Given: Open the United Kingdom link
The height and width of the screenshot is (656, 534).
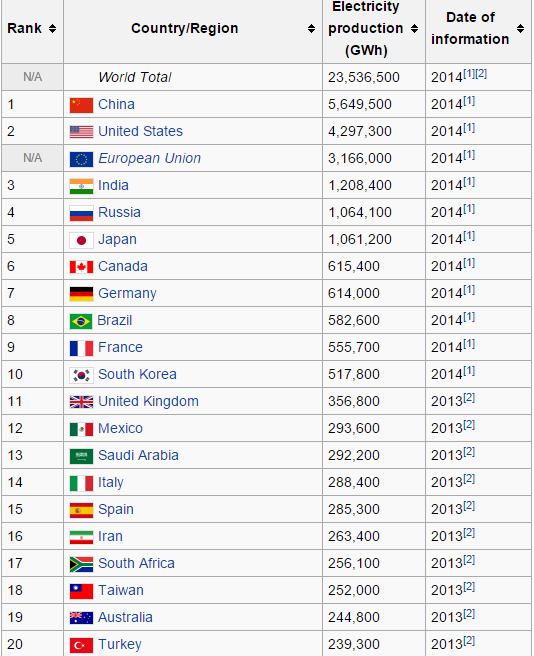Looking at the screenshot, I should click(x=148, y=401).
